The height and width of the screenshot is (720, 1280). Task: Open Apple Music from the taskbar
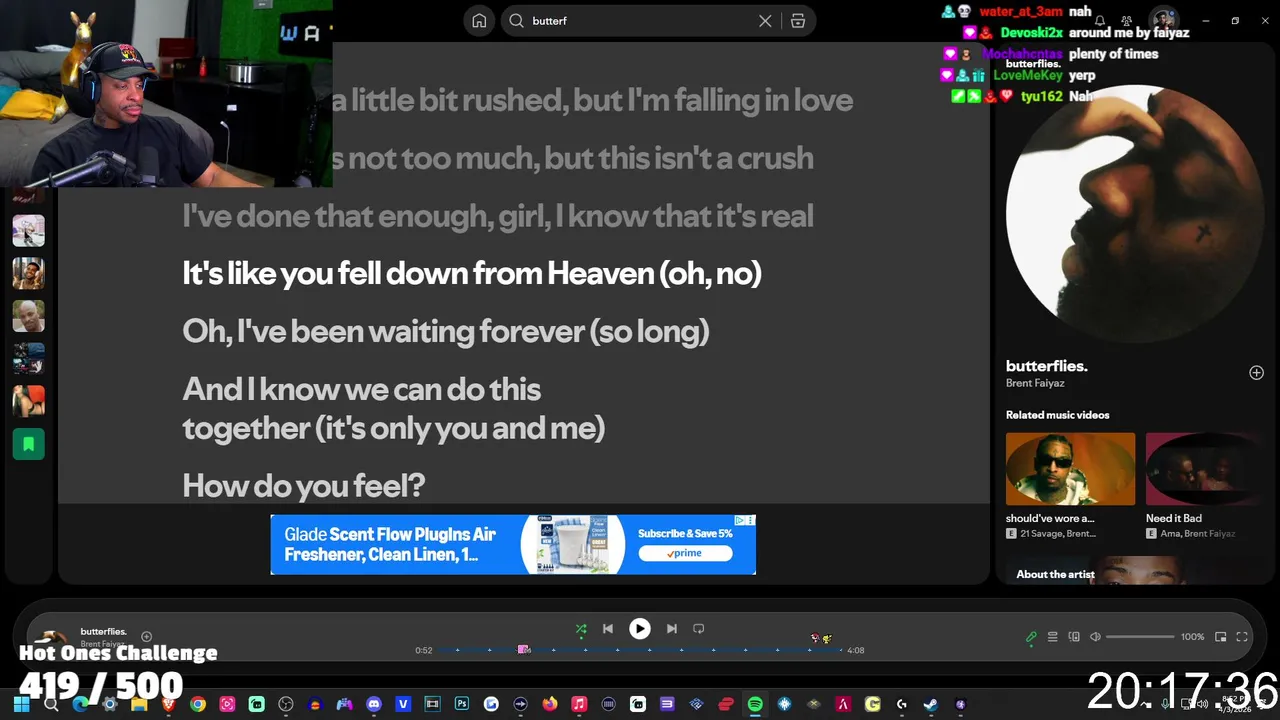click(579, 704)
